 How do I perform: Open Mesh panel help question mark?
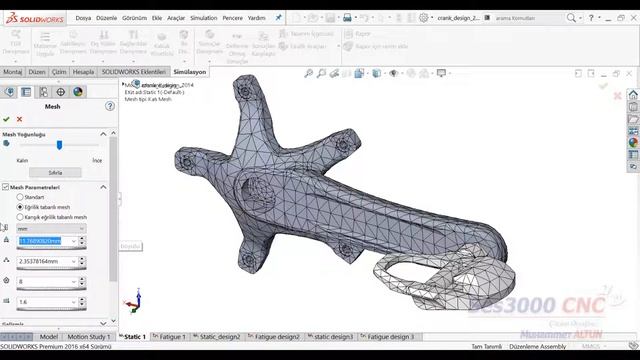click(110, 106)
